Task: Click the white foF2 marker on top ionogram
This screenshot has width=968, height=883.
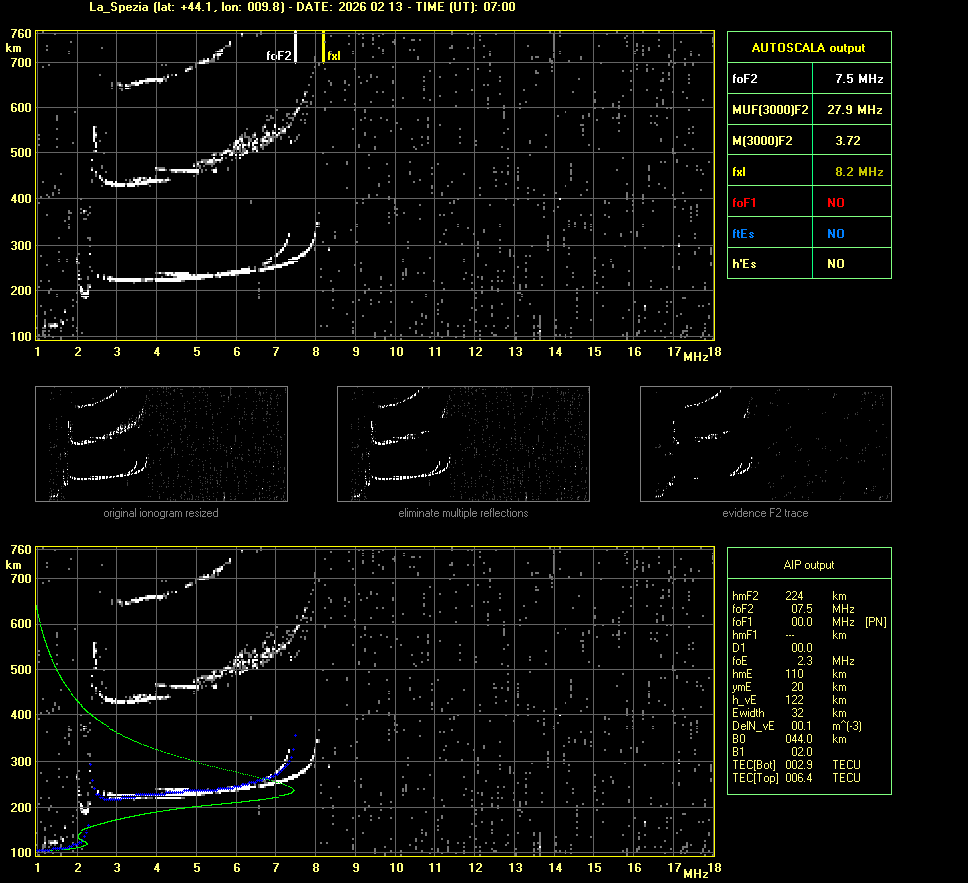Action: (295, 46)
